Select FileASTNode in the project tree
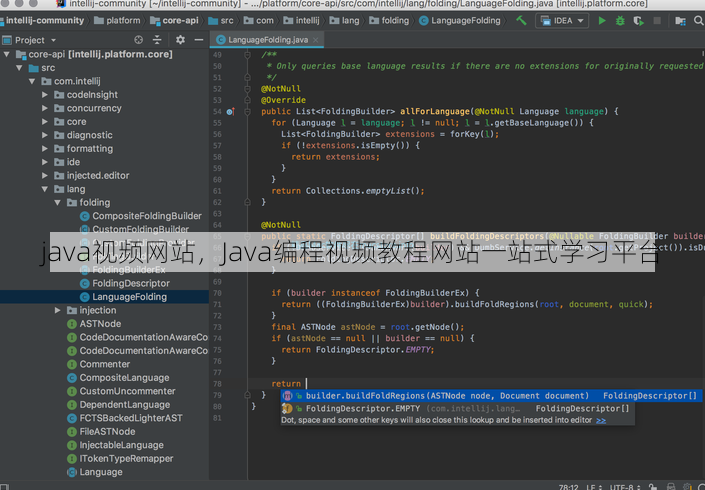Screen dimensions: 705x490 click(x=101, y=432)
